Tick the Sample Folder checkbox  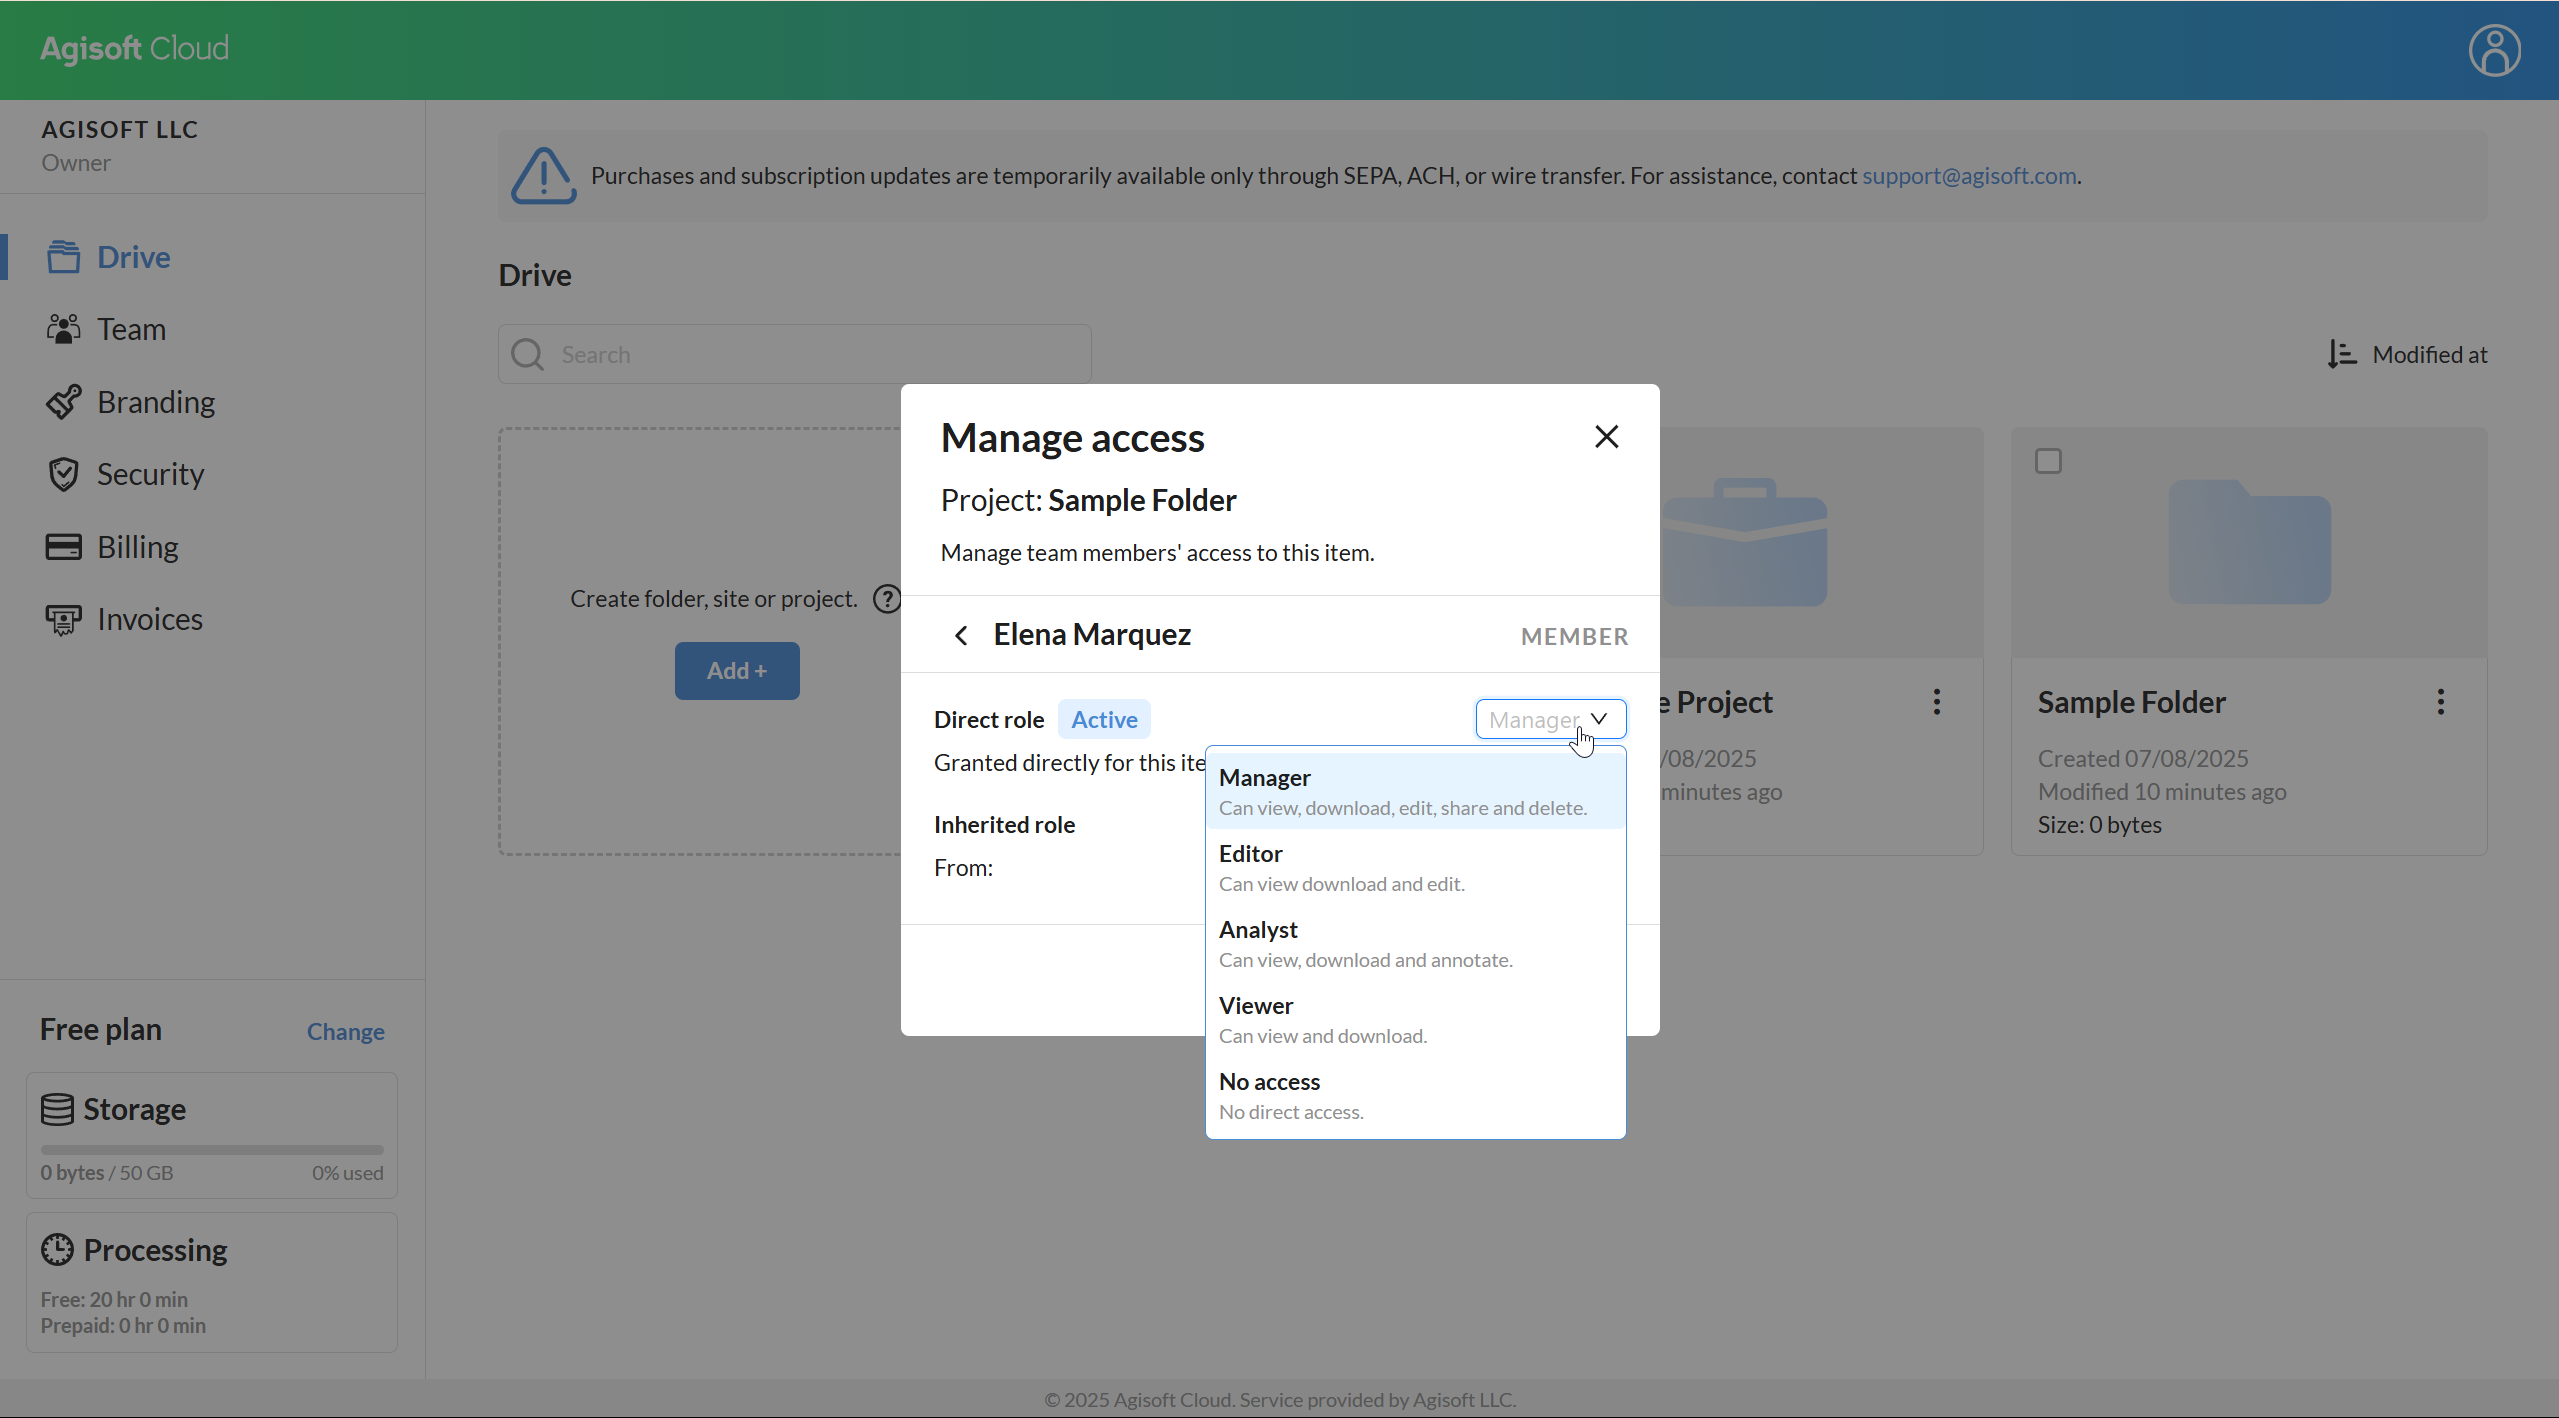2048,461
